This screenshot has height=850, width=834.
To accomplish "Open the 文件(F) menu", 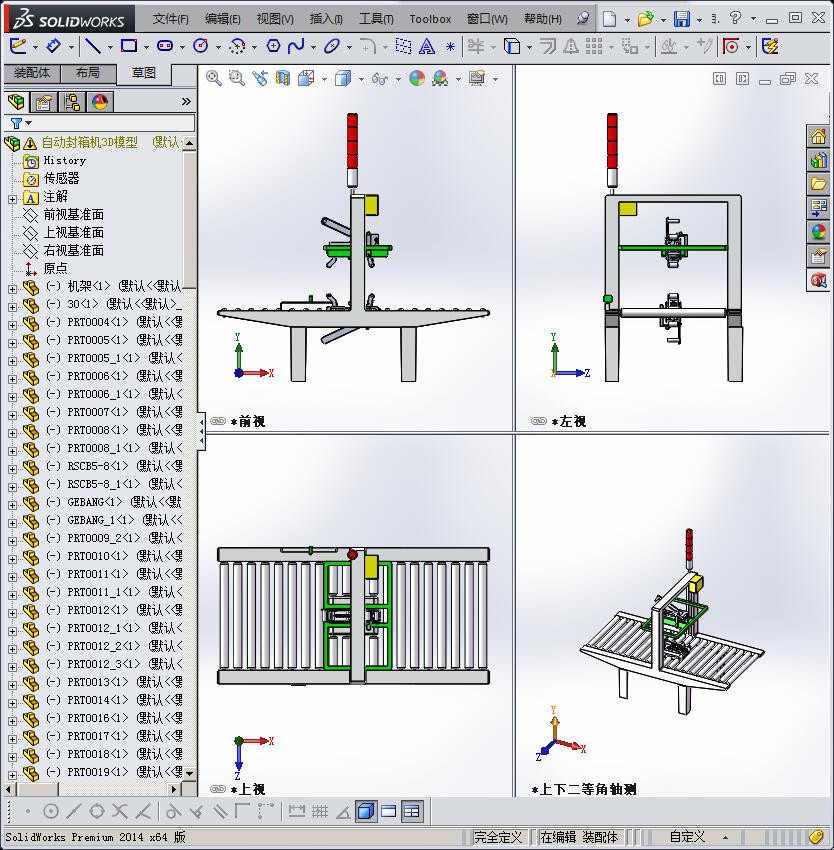I will [170, 19].
